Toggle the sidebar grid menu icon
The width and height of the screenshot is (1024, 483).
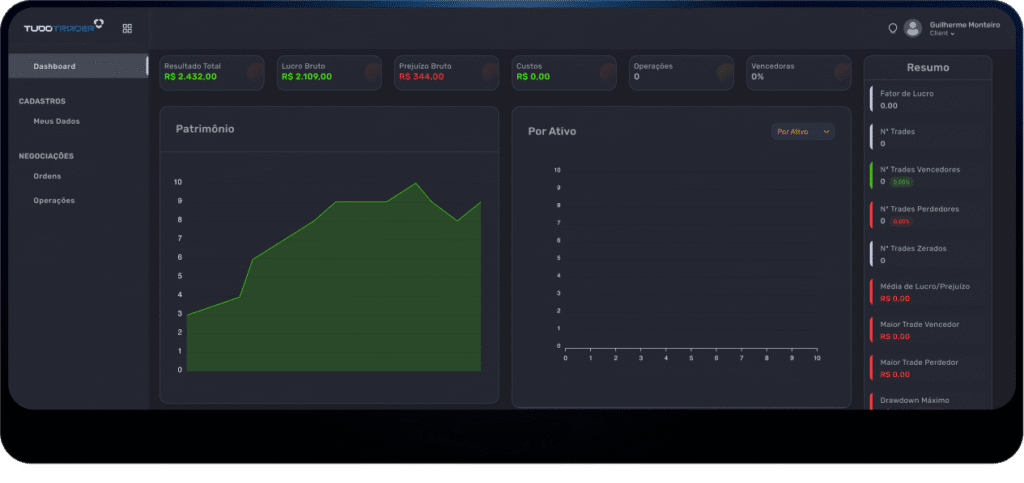point(127,28)
